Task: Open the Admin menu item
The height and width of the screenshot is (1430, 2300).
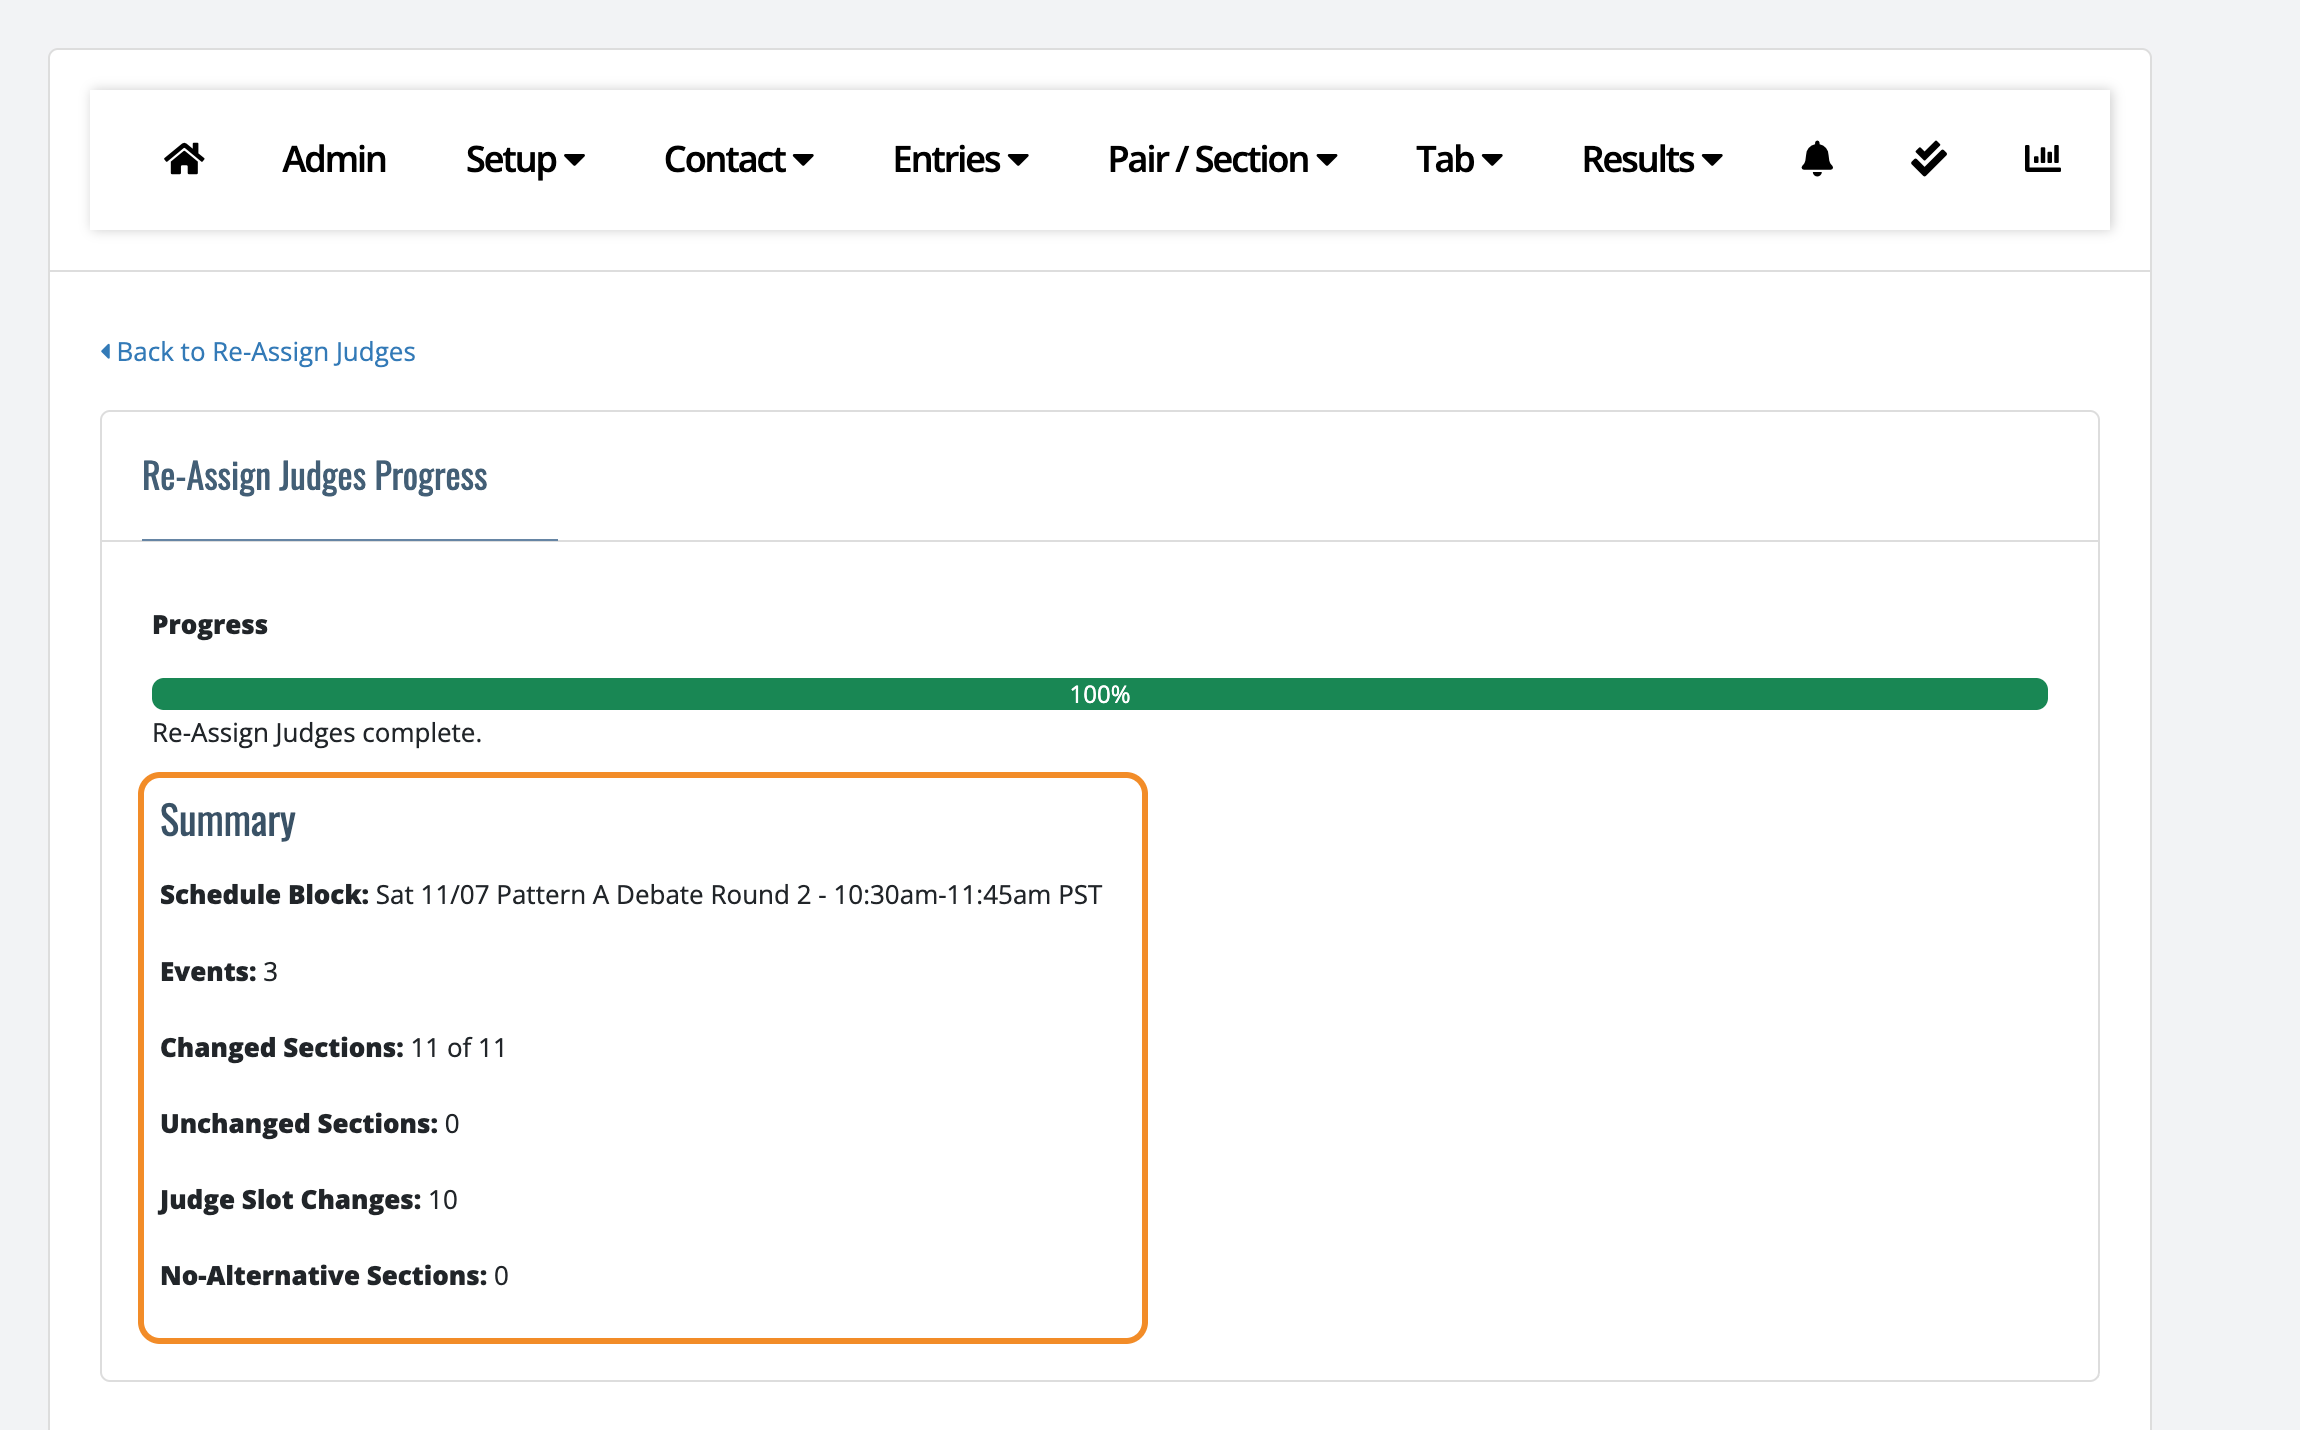Action: 334,159
